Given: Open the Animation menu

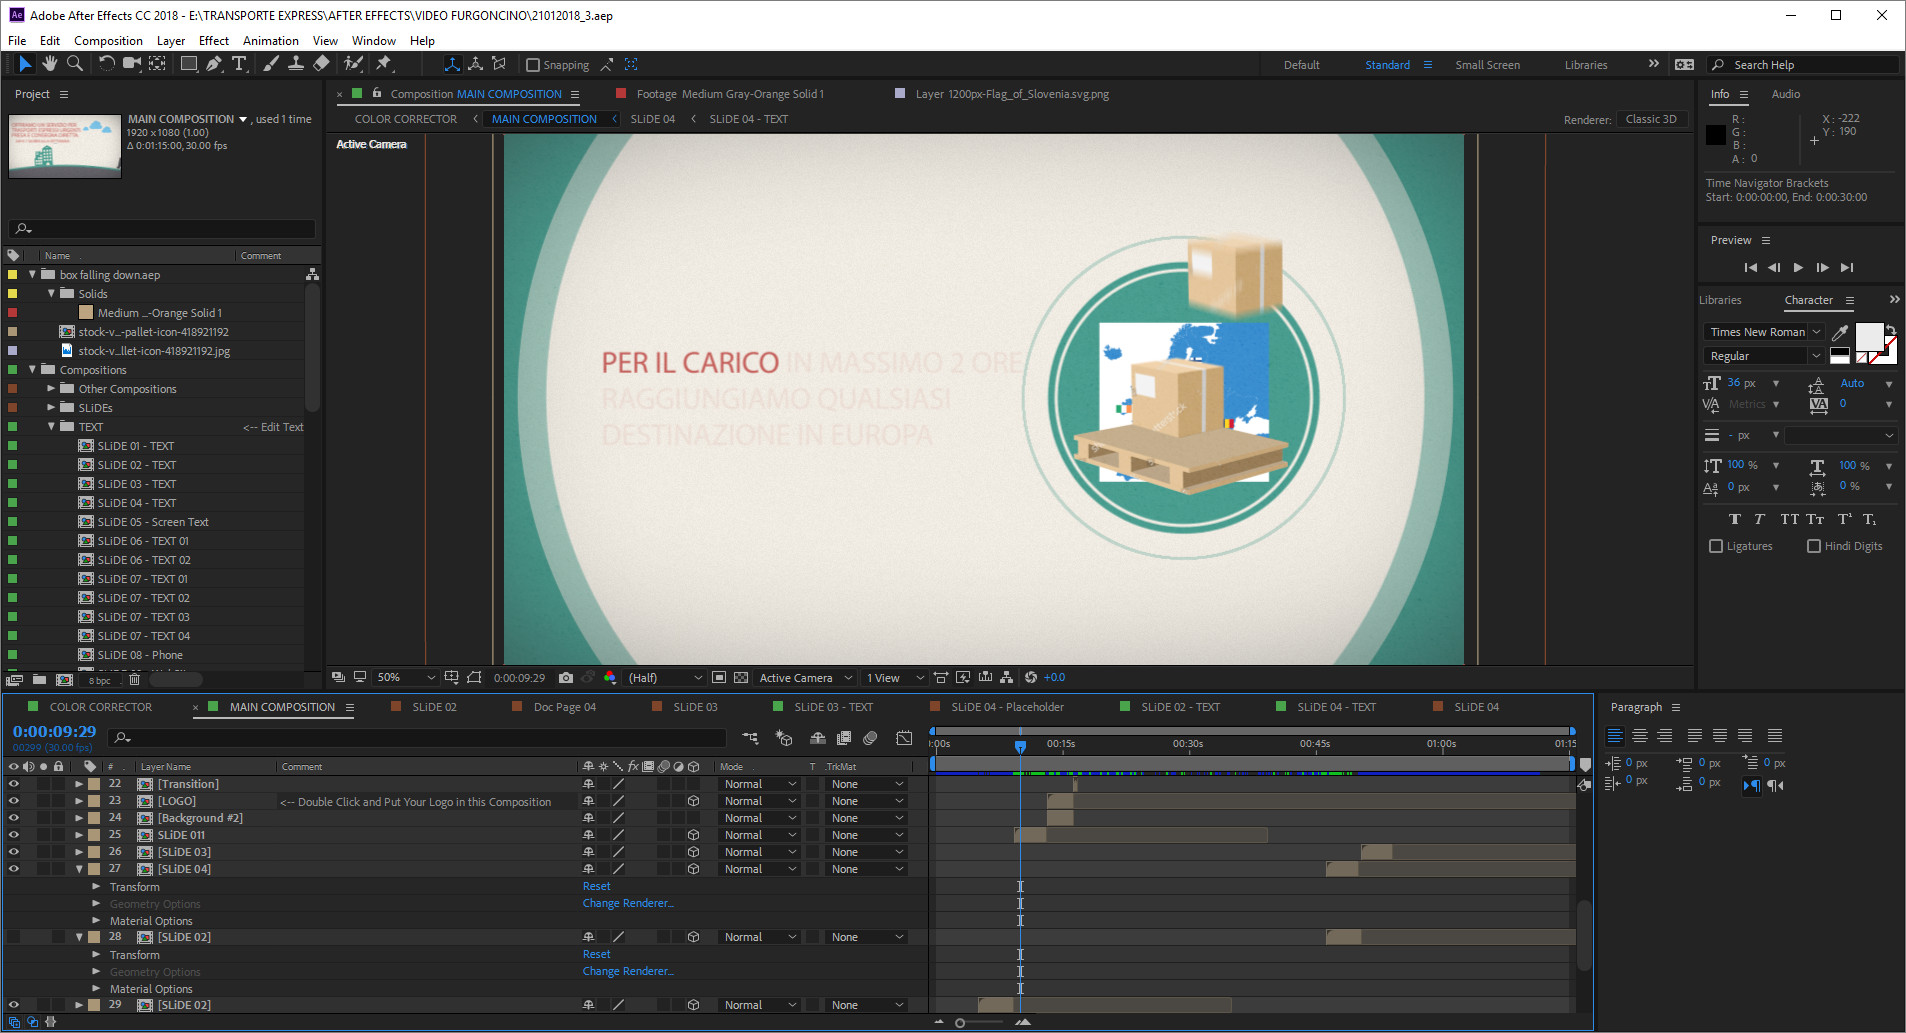Looking at the screenshot, I should click(271, 41).
